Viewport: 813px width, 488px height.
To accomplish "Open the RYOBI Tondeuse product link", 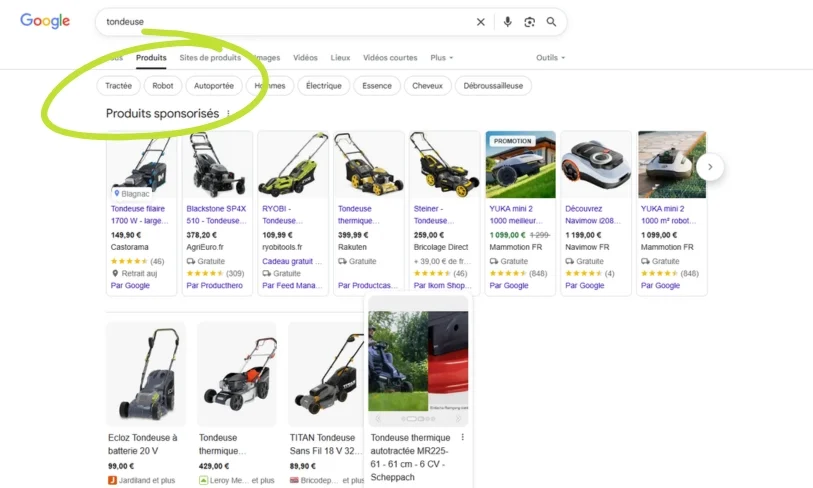I will (283, 215).
